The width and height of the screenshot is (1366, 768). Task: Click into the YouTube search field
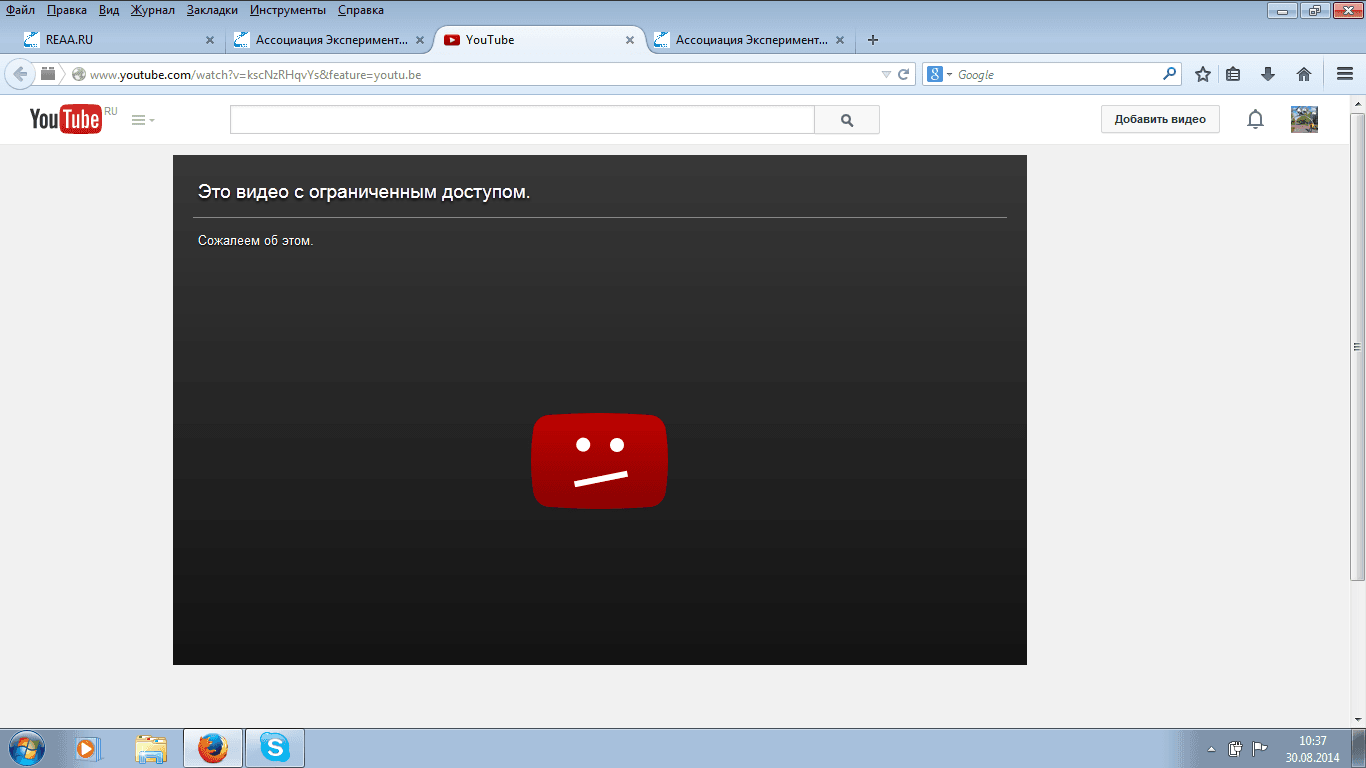[x=522, y=120]
